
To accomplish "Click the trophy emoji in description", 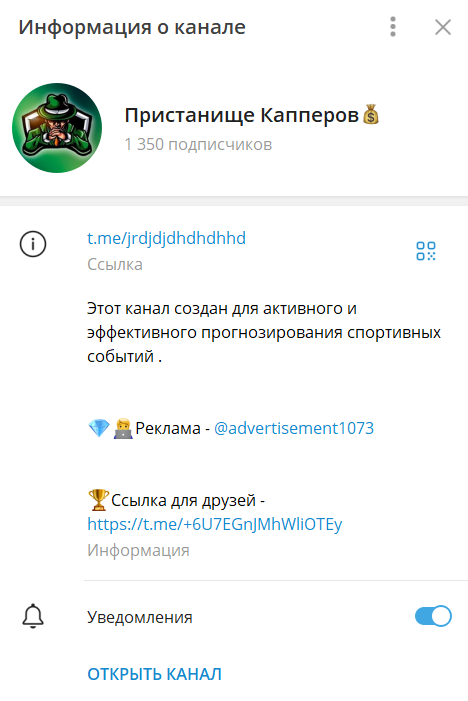I will click(98, 499).
